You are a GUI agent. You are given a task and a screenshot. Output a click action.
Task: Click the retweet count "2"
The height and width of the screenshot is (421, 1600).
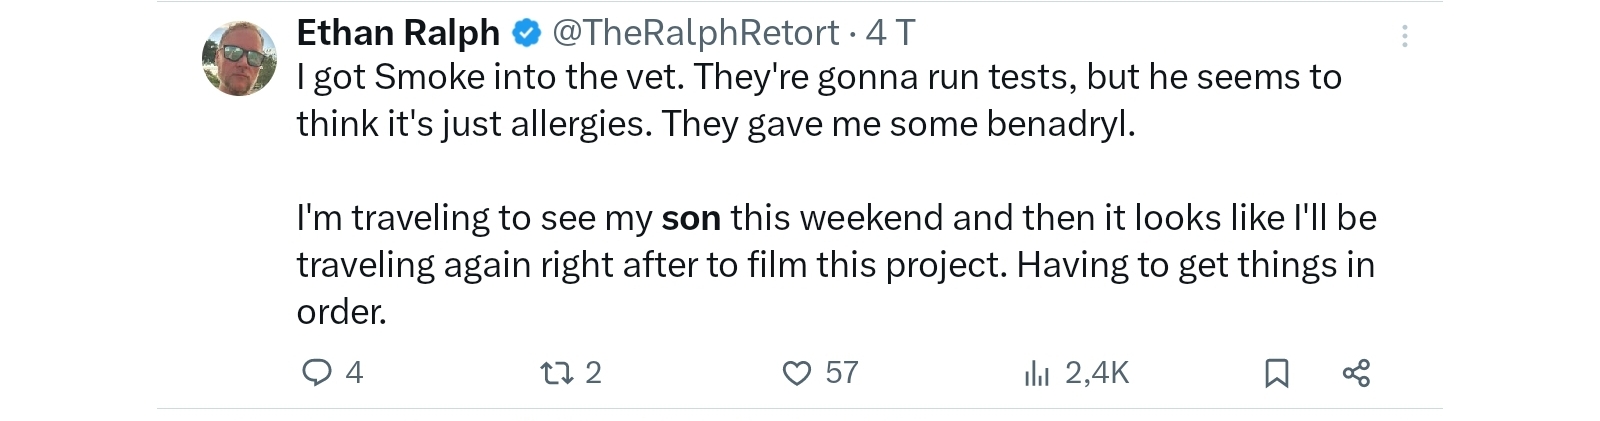593,373
